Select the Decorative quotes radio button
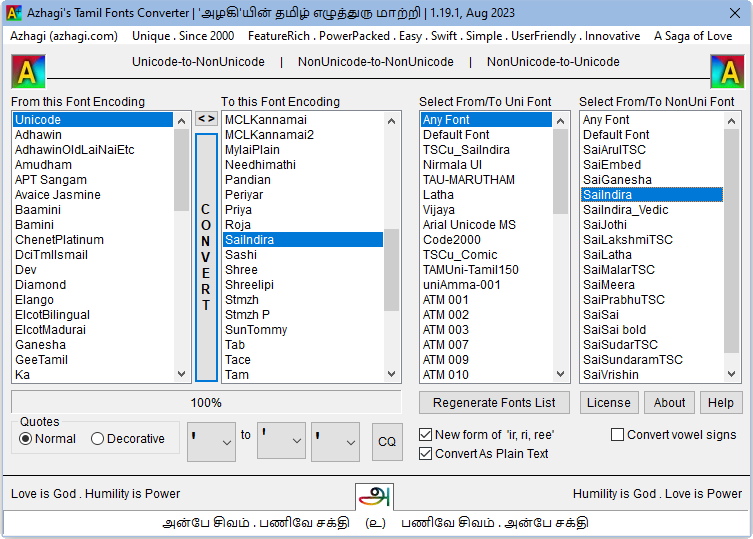Image resolution: width=753 pixels, height=539 pixels. [x=128, y=439]
